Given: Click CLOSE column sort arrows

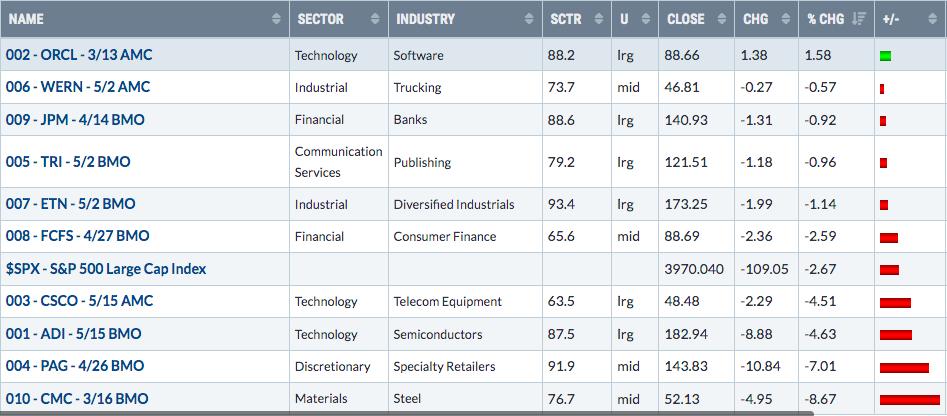Looking at the screenshot, I should coord(721,19).
